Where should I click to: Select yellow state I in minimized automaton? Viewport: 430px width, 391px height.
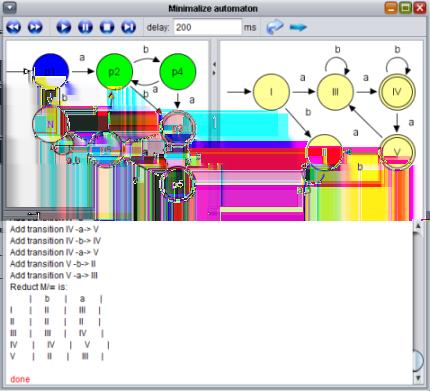point(271,92)
